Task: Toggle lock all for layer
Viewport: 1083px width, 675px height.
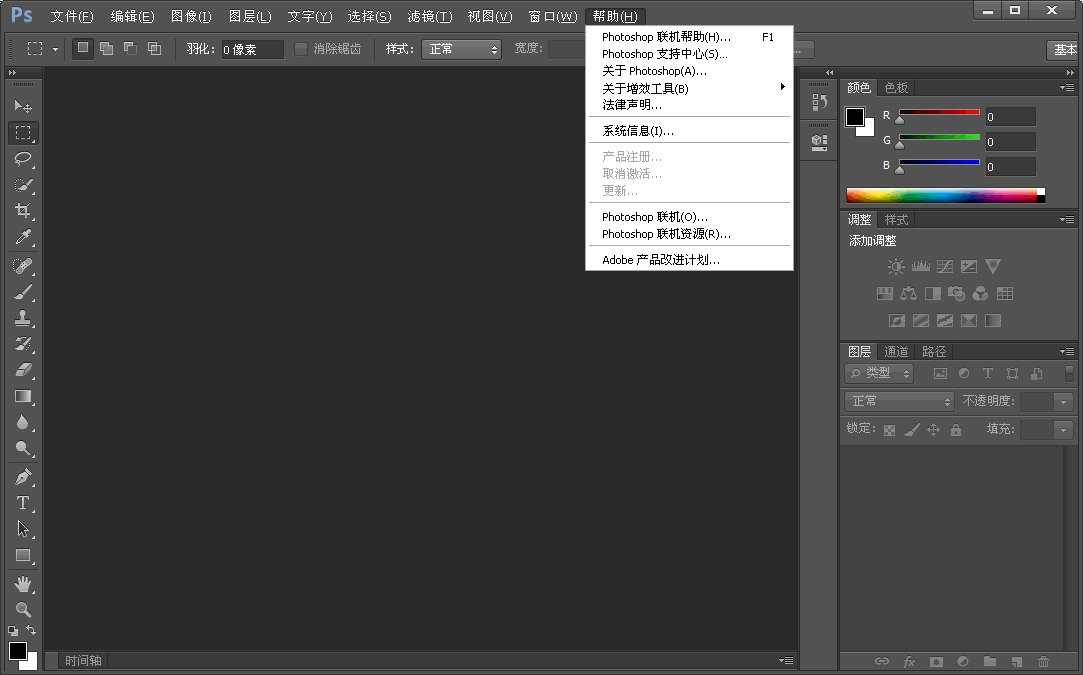Action: [x=956, y=430]
